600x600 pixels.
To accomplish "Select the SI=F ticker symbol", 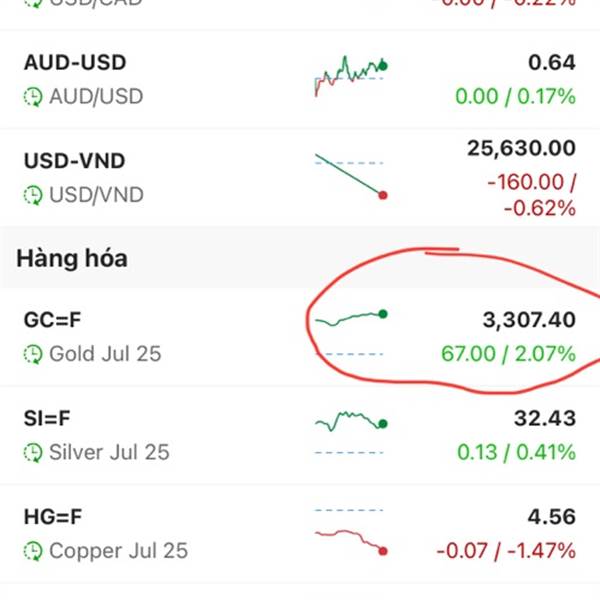I will click(x=47, y=418).
